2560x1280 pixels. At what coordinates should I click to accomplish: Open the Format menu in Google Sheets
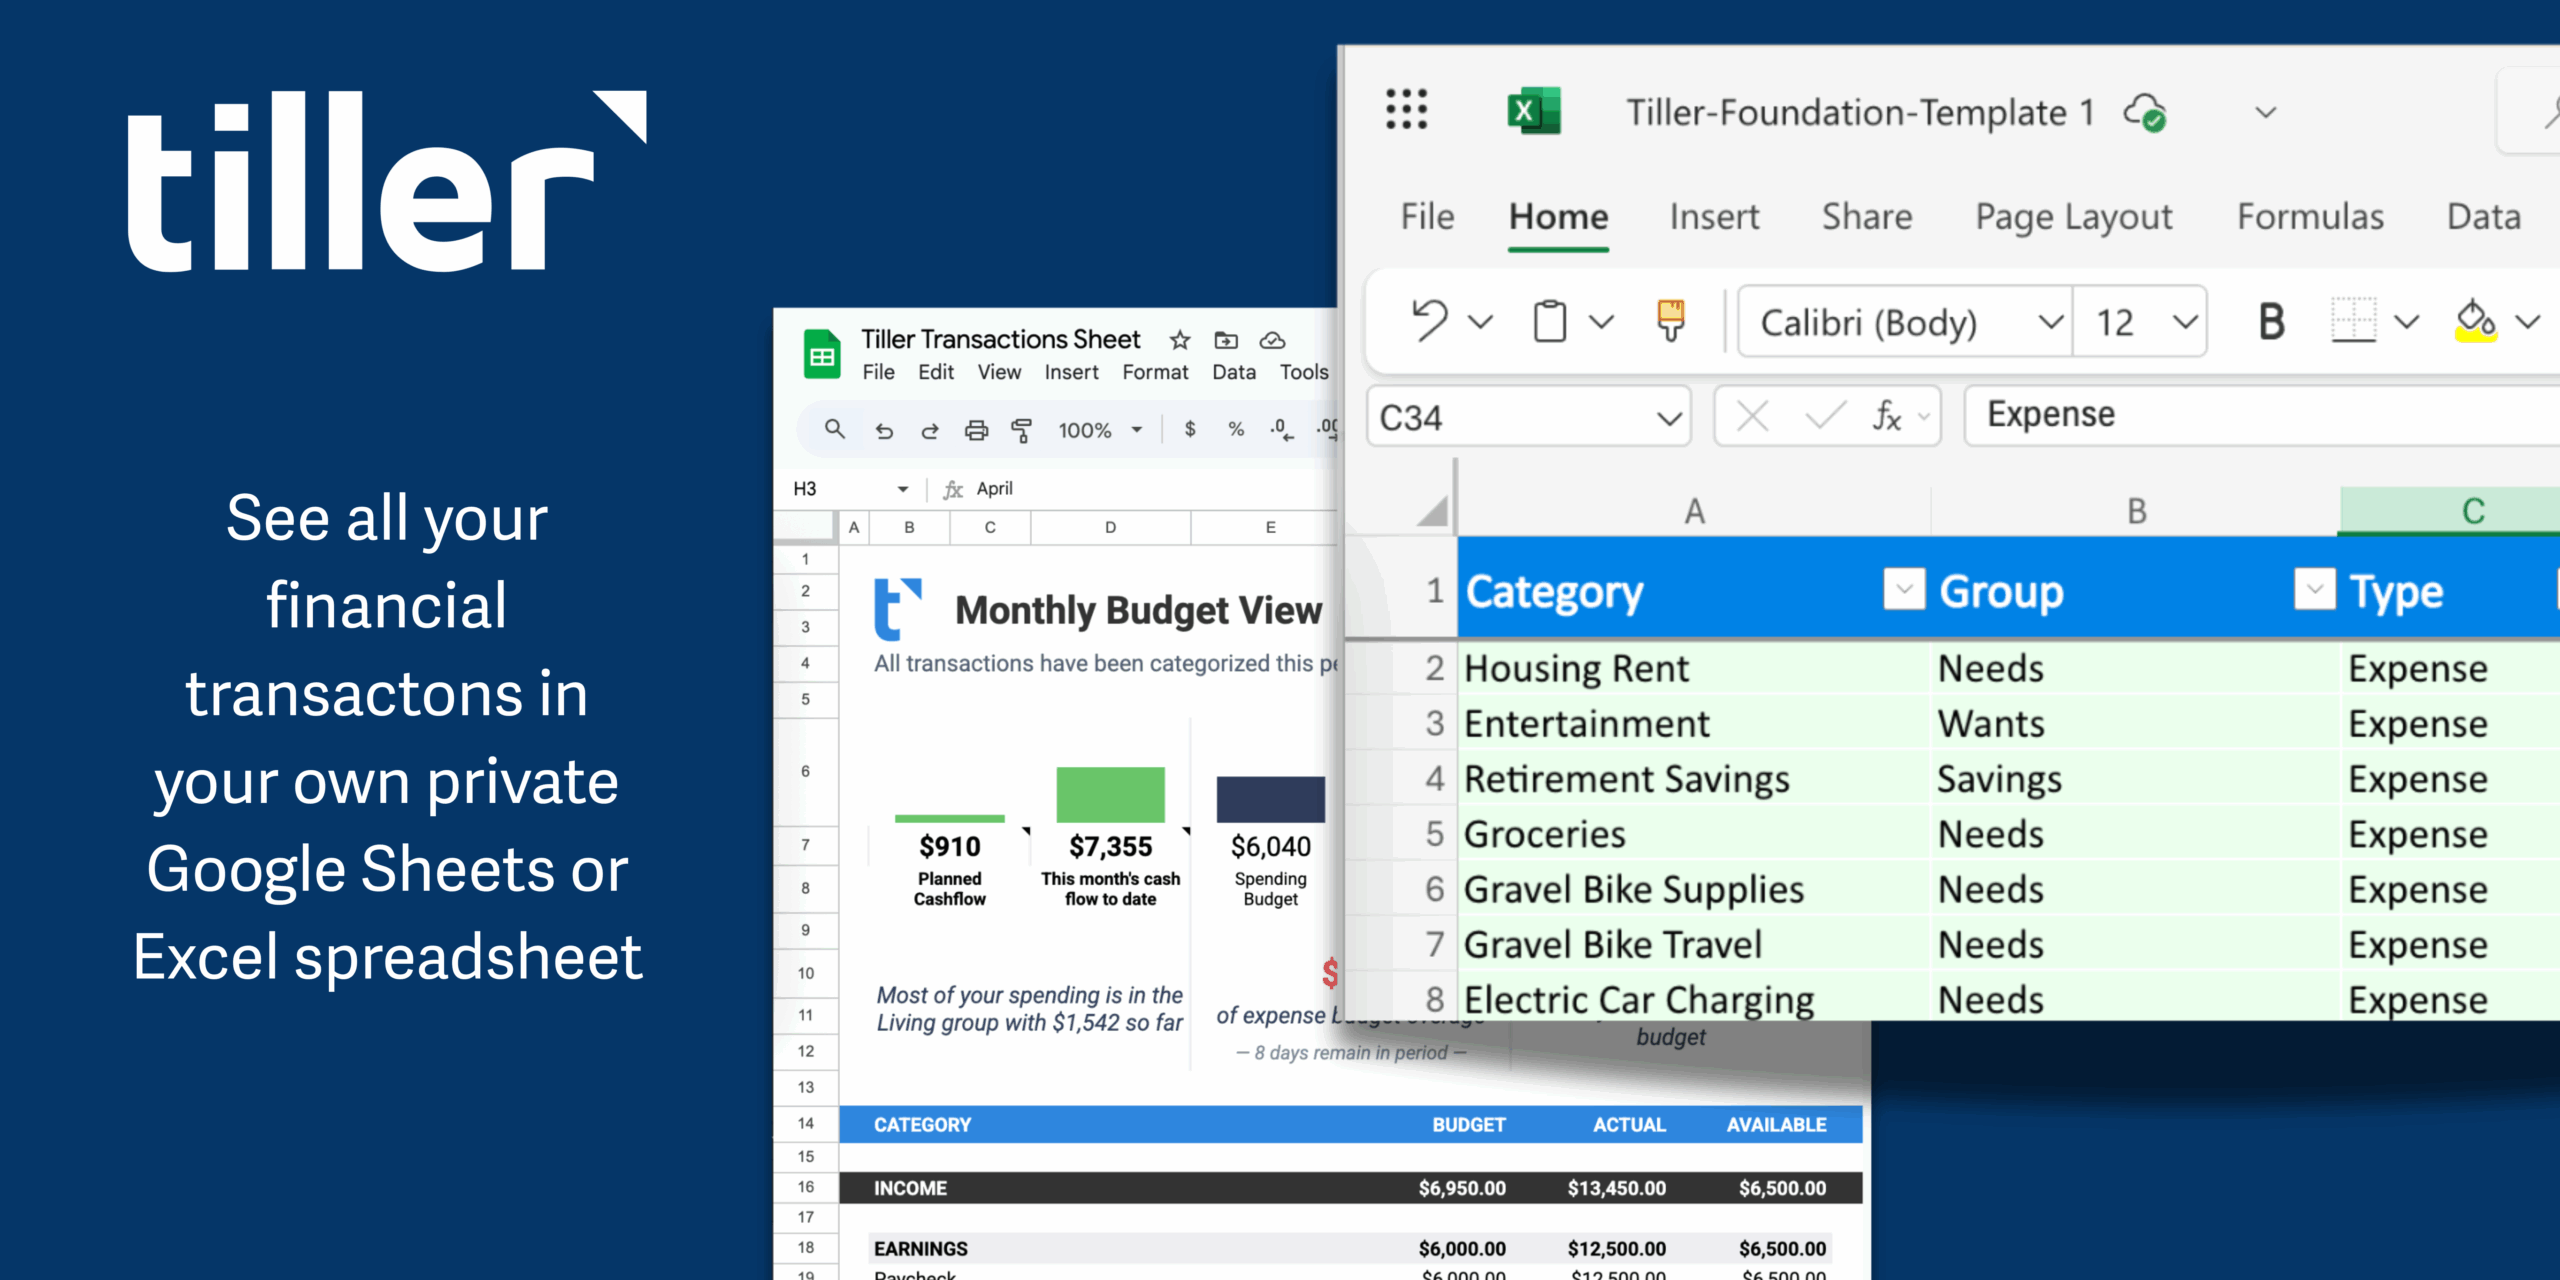(x=1155, y=372)
